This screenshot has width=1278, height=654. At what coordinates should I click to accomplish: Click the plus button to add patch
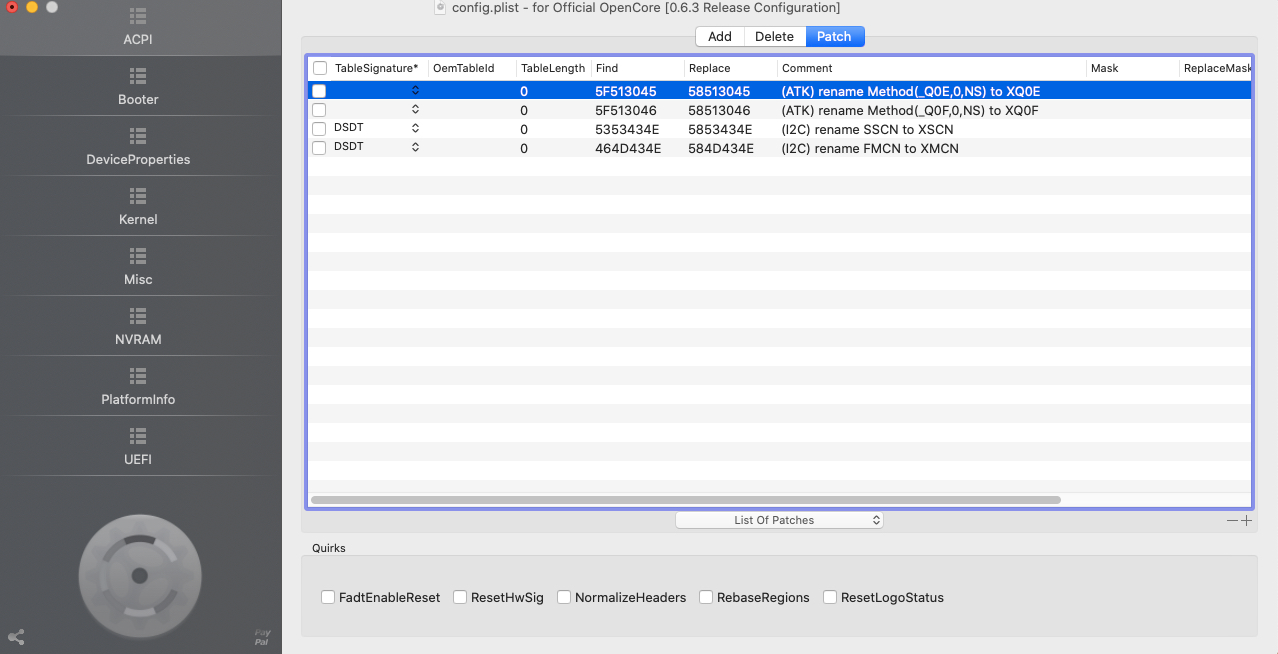click(1246, 520)
